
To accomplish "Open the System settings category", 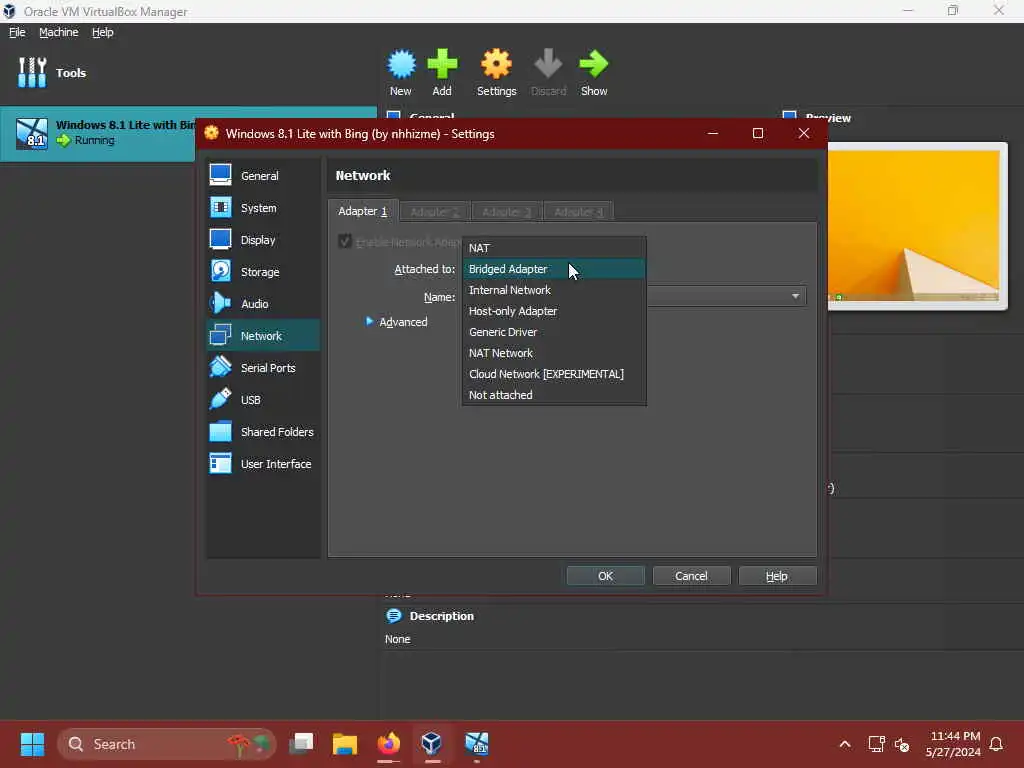I will pos(263,208).
